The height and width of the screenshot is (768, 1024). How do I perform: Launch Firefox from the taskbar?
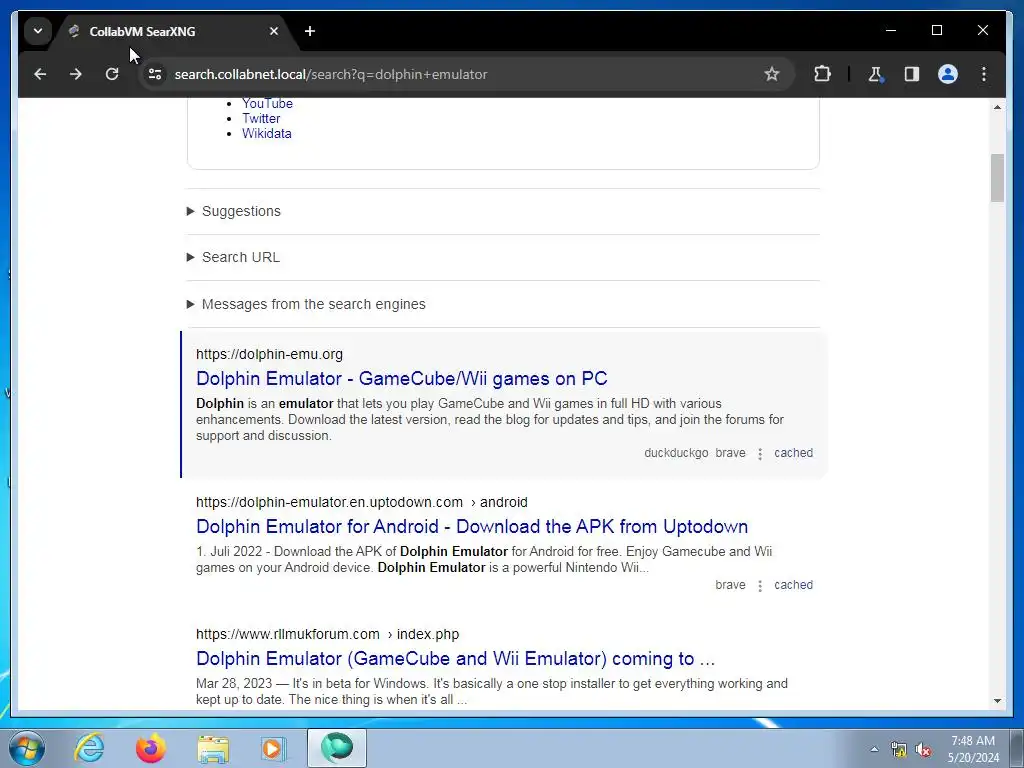[x=151, y=748]
